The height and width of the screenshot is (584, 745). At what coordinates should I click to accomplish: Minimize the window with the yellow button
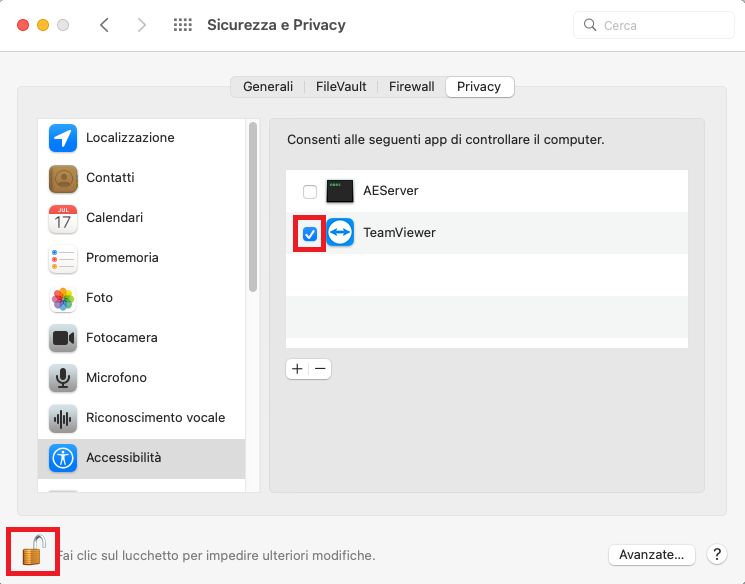43,25
